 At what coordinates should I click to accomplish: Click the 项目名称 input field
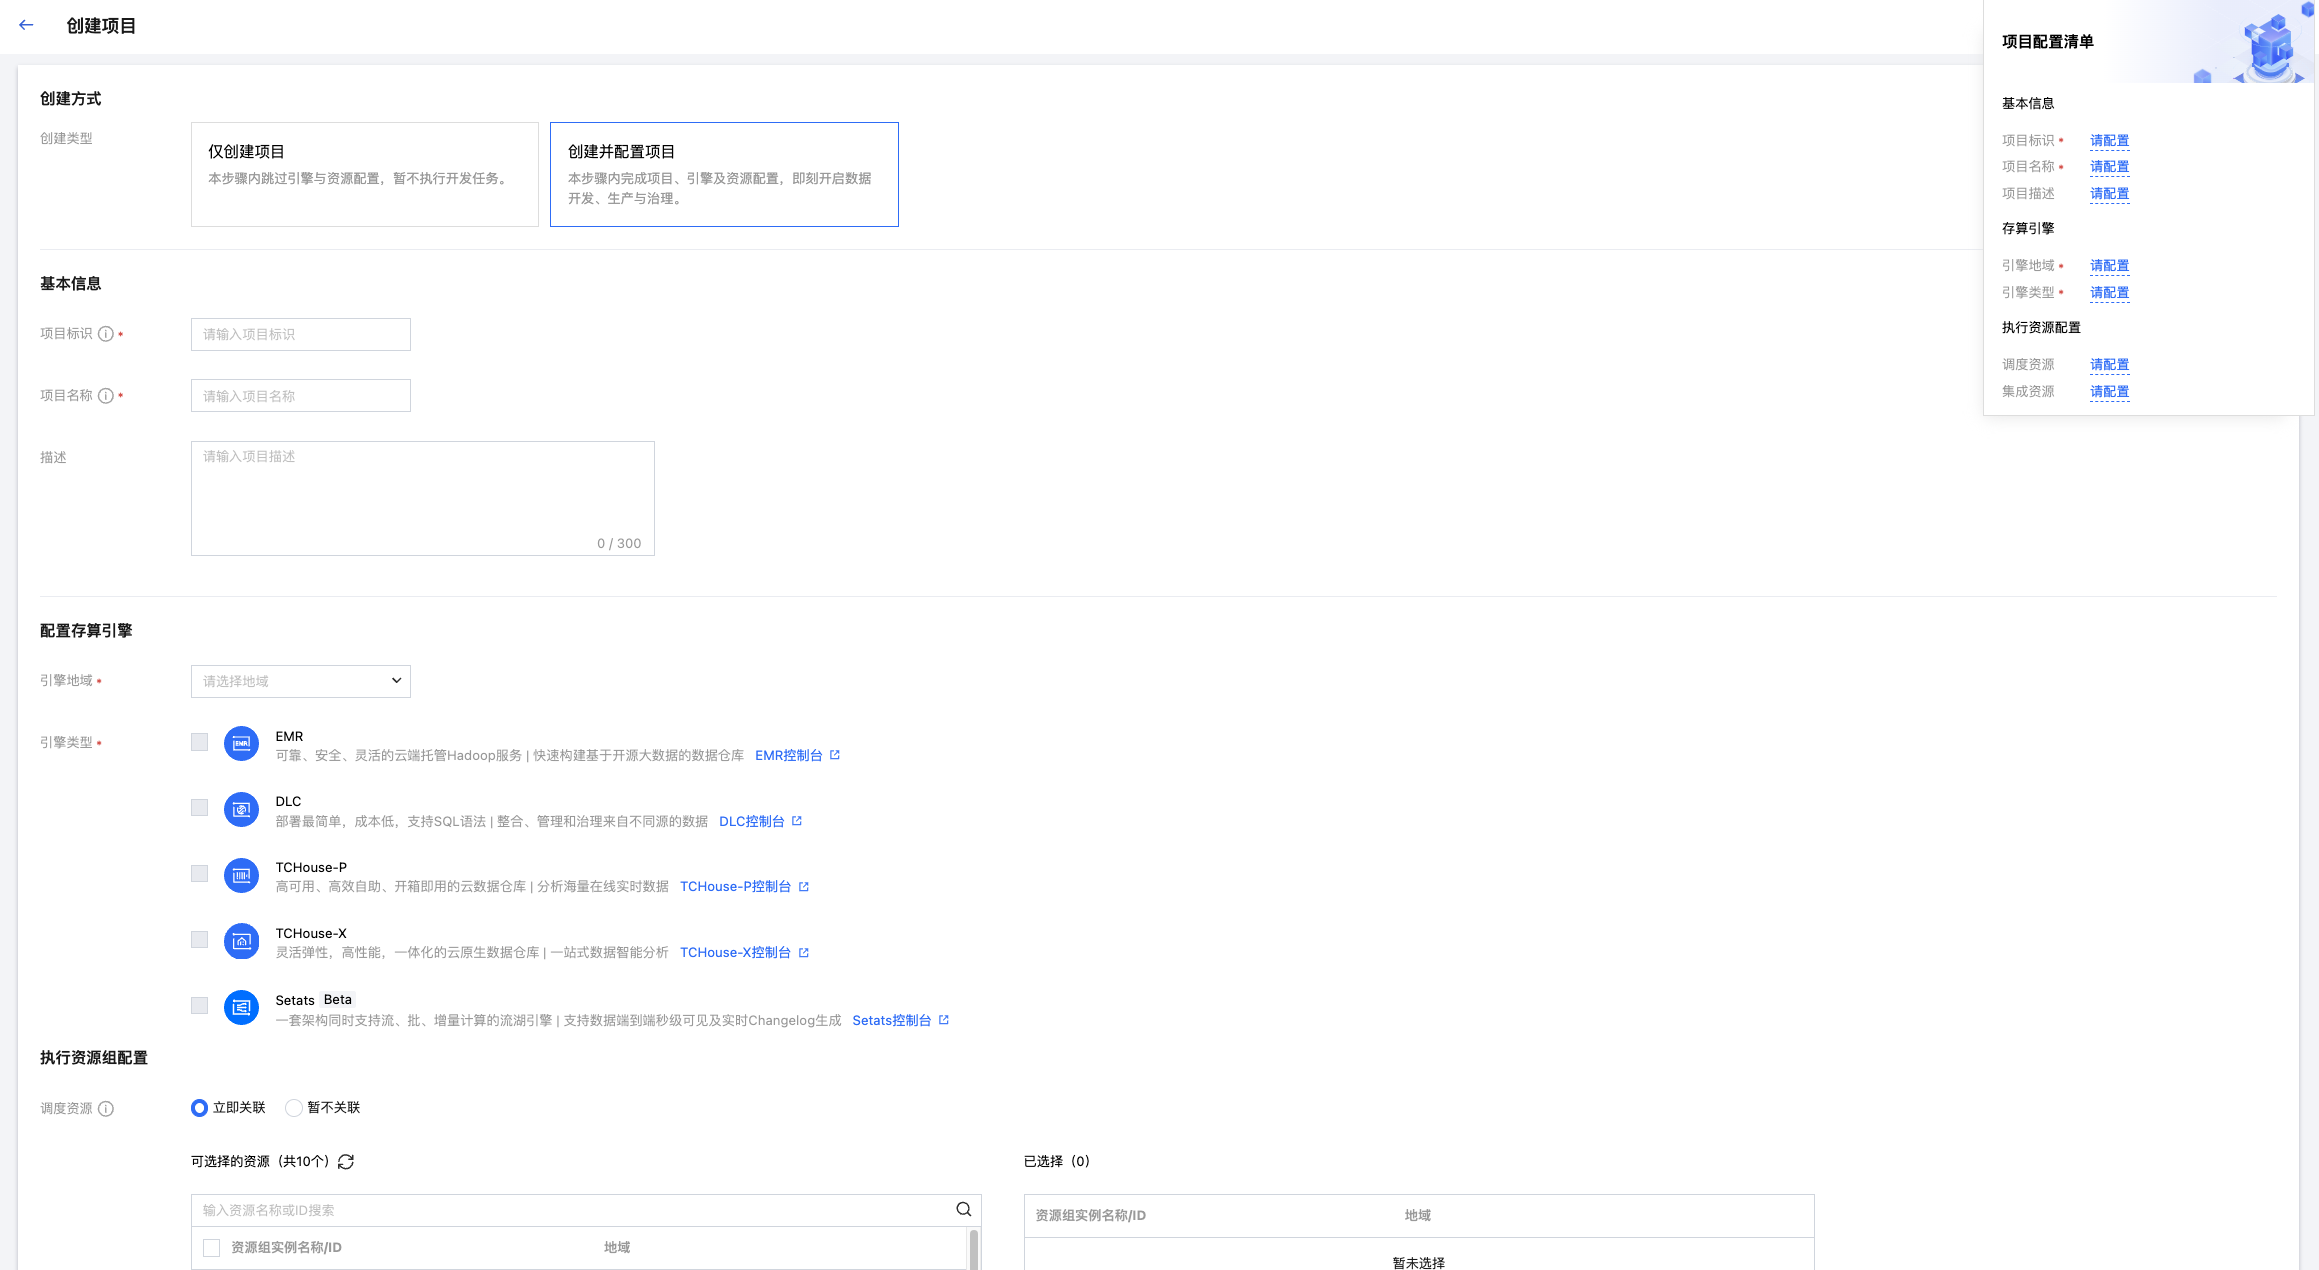tap(300, 395)
